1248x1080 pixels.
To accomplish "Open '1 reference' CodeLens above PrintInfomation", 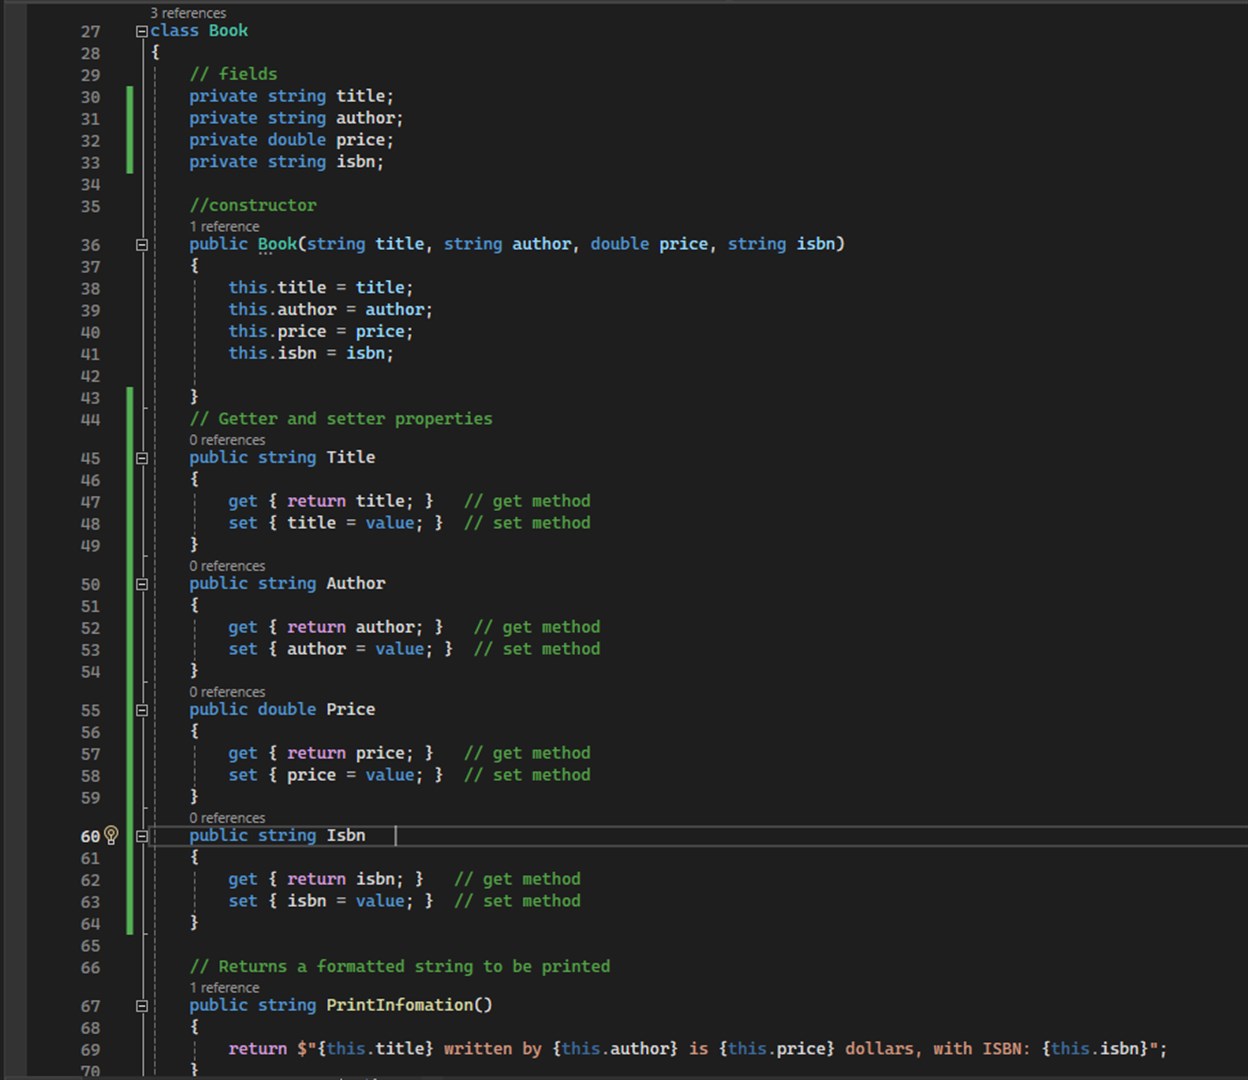I will point(224,988).
